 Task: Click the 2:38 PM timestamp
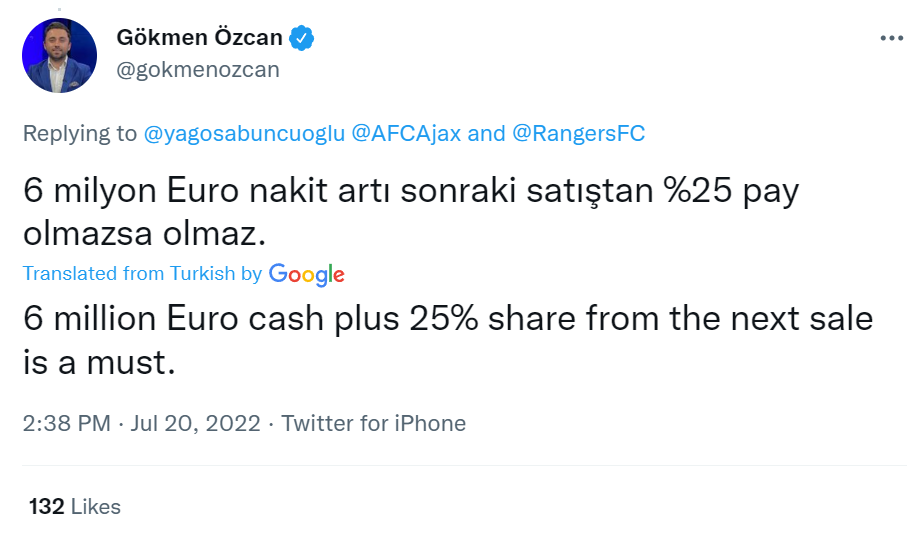[67, 424]
